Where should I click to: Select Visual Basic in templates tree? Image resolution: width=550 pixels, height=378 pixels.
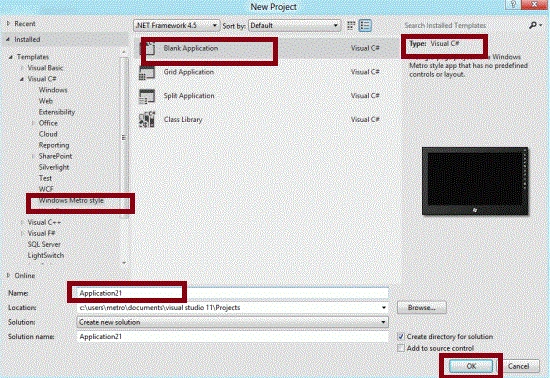click(x=45, y=68)
